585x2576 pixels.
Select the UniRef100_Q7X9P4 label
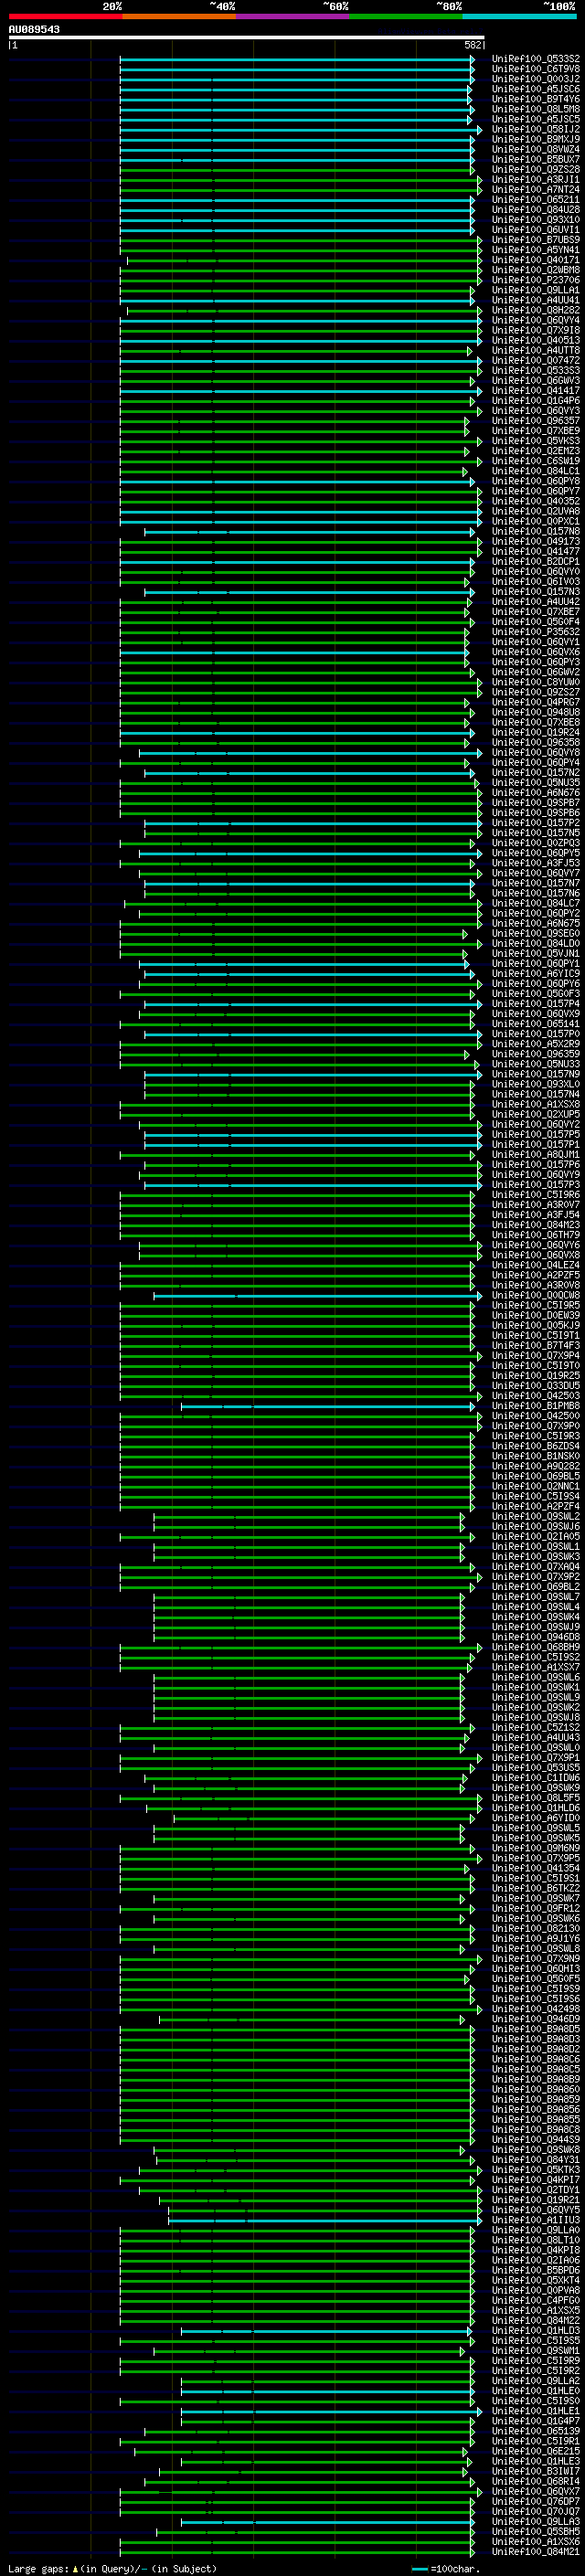(536, 1356)
